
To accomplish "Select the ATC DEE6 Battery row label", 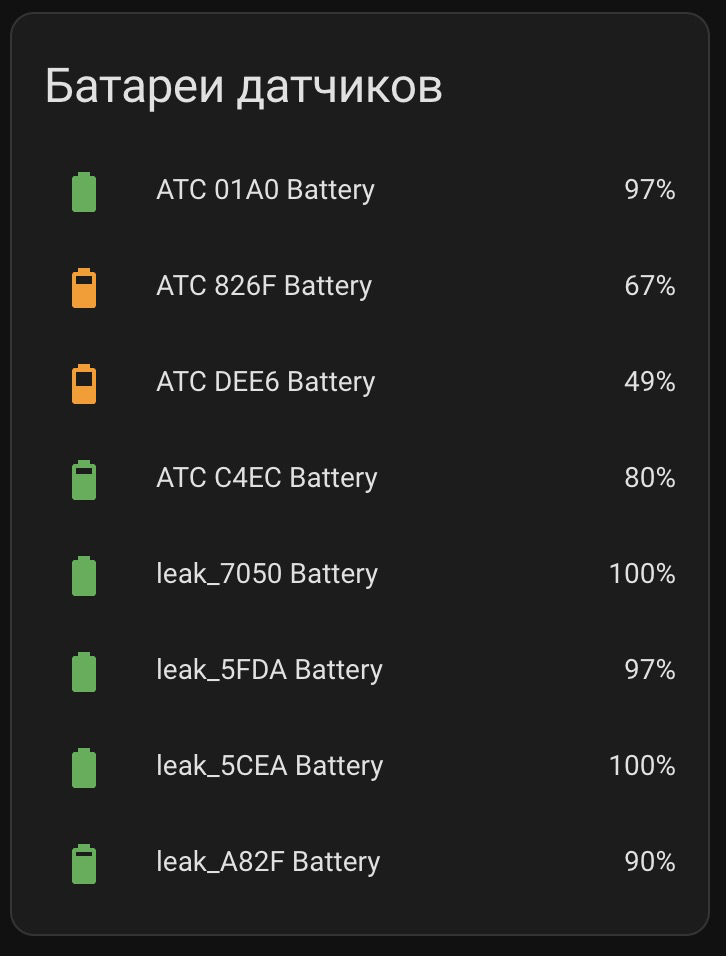I will coord(265,382).
